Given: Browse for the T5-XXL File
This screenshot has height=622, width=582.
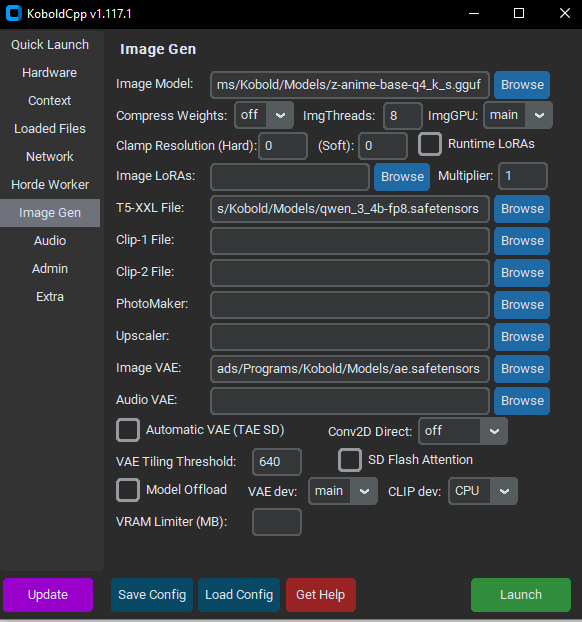Looking at the screenshot, I should pyautogui.click(x=522, y=209).
